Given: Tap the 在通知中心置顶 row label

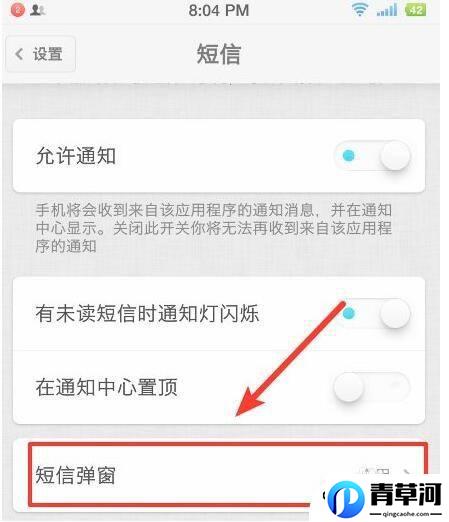Looking at the screenshot, I should (106, 387).
